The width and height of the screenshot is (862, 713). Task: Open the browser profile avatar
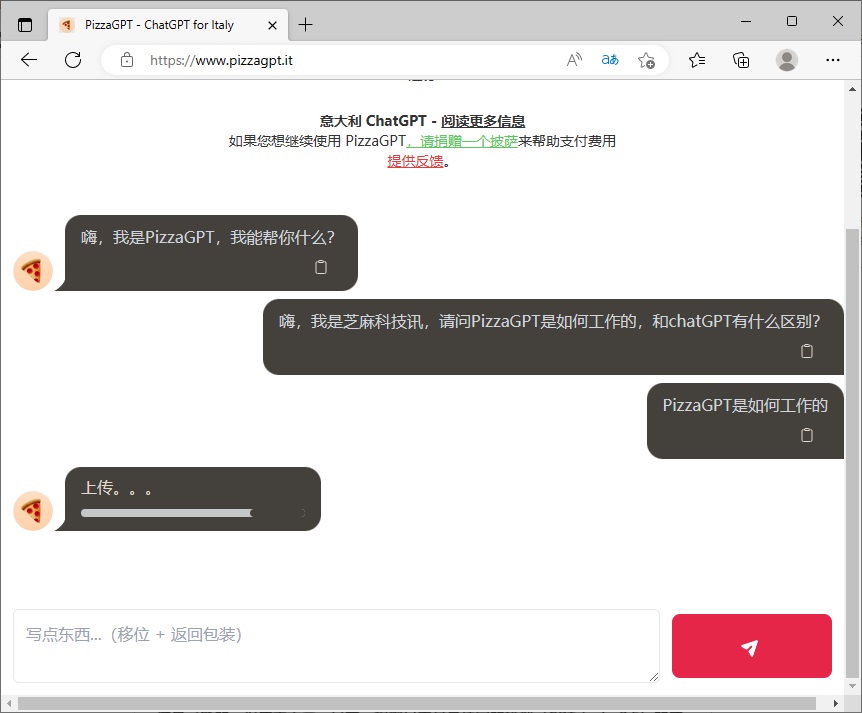point(787,60)
